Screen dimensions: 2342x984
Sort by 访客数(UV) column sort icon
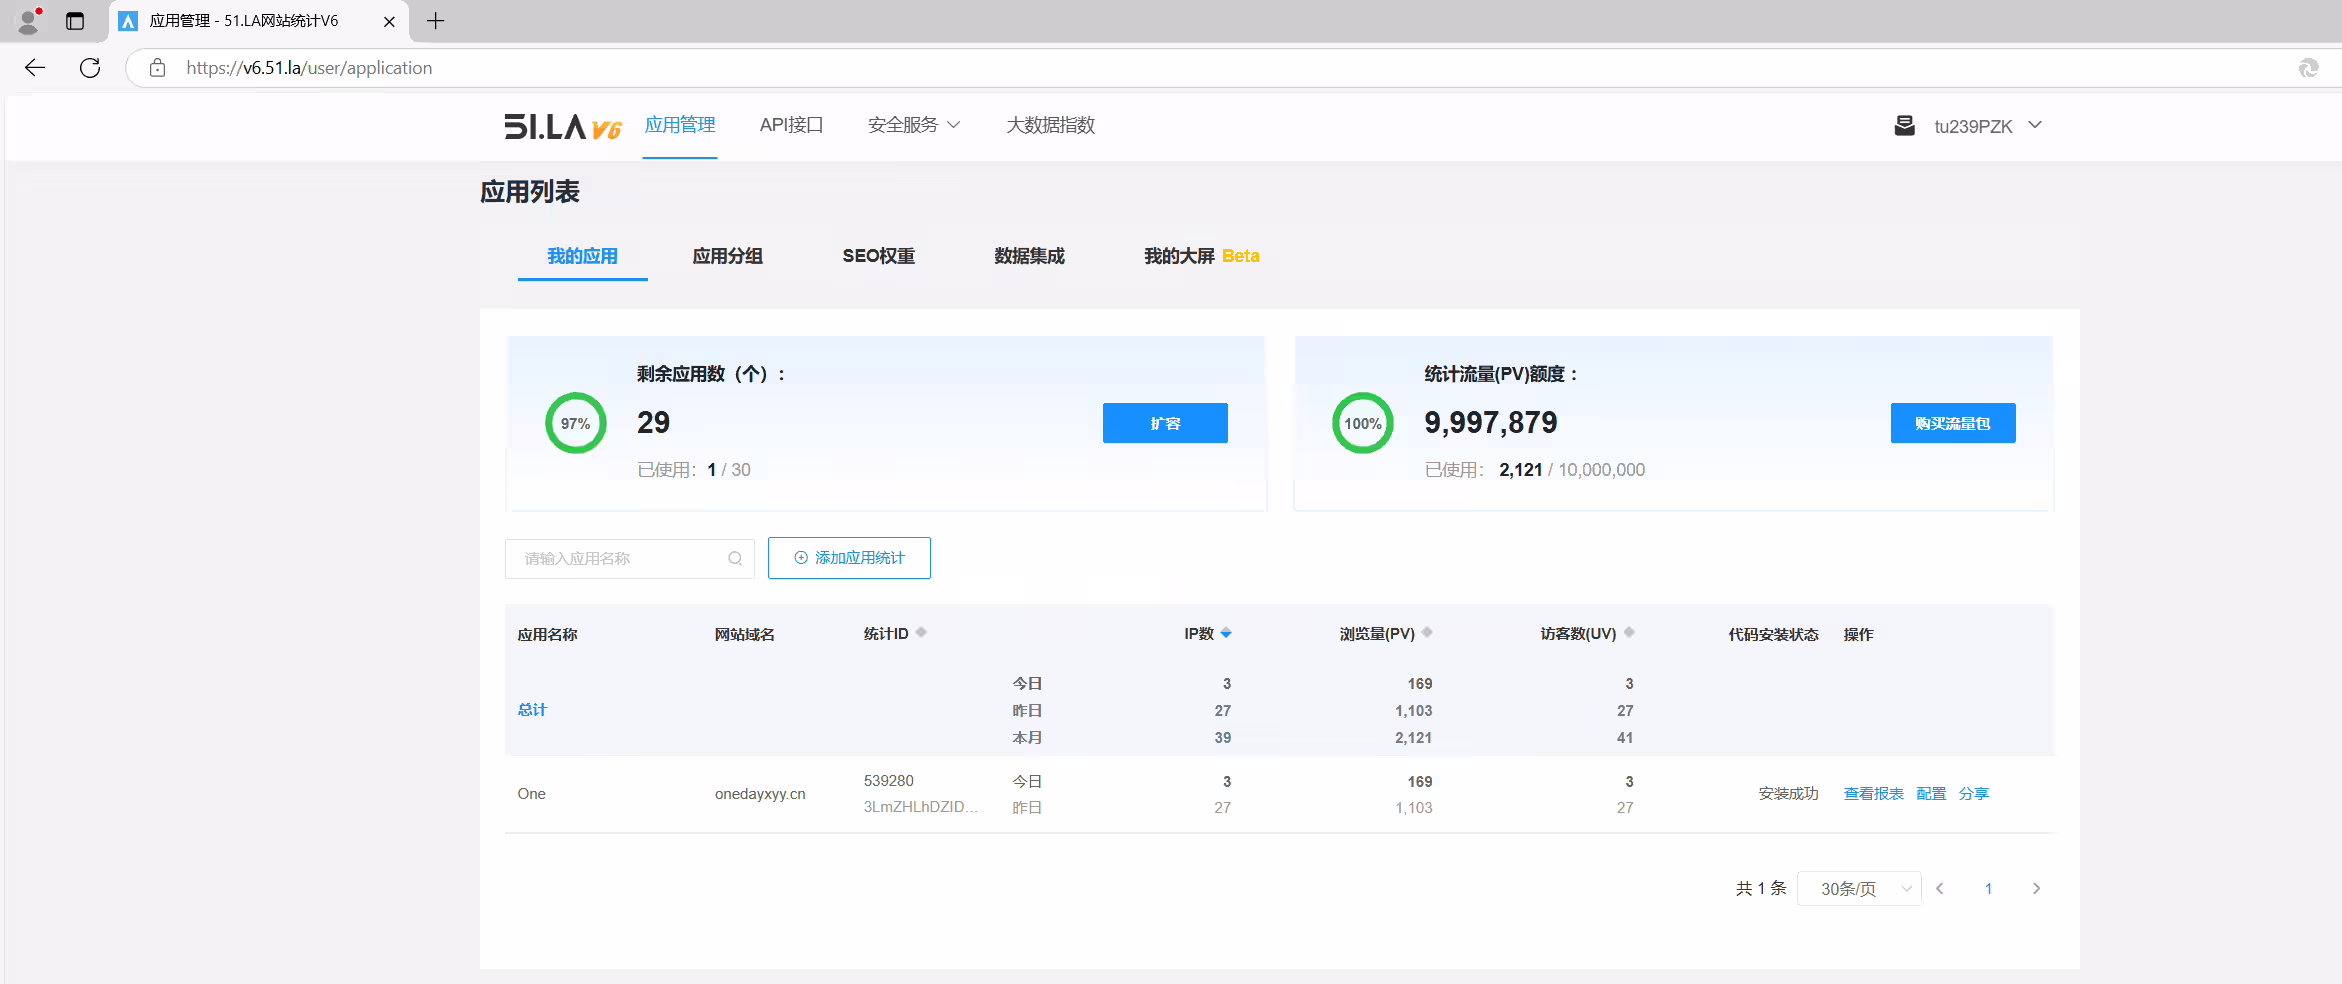tap(1629, 632)
